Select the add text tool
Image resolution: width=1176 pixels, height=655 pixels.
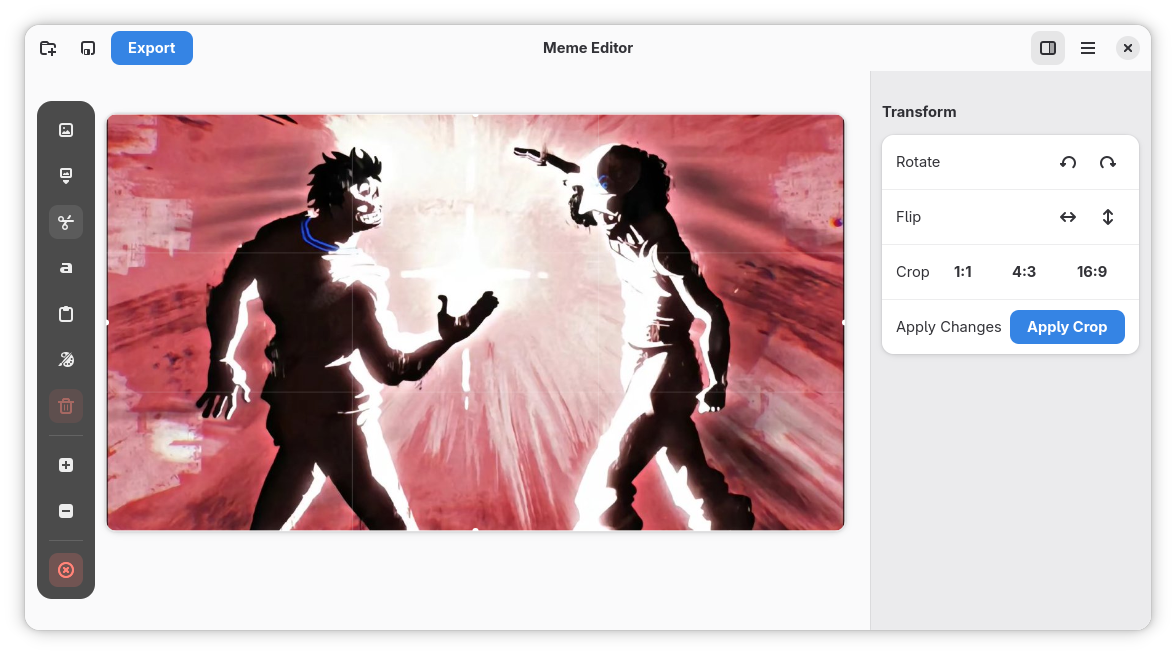click(x=66, y=268)
